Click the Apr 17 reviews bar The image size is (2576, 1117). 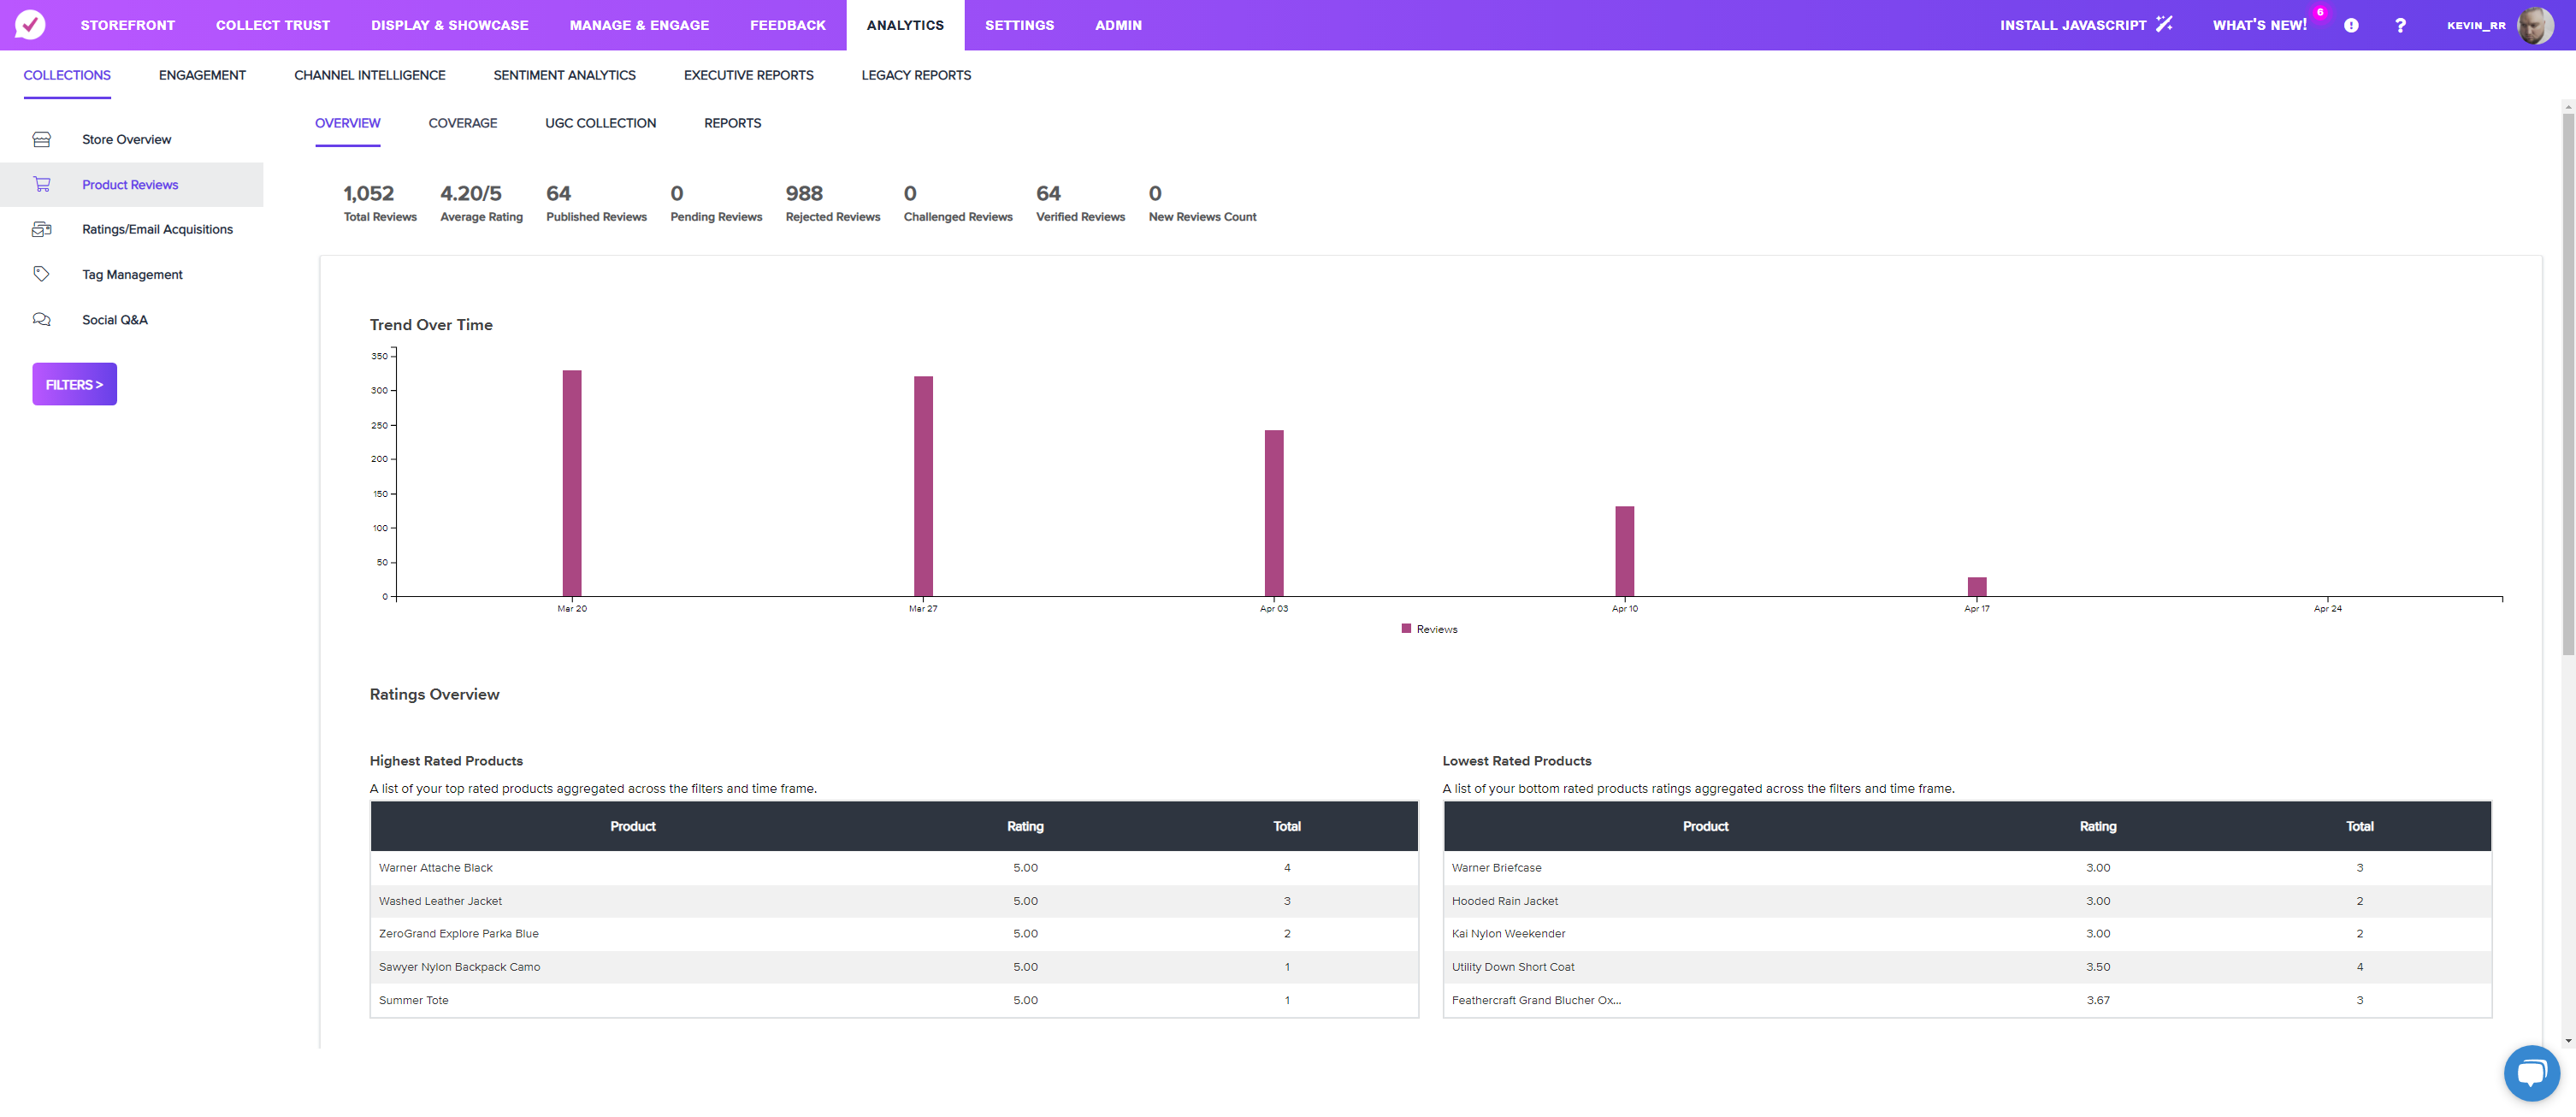[1977, 587]
